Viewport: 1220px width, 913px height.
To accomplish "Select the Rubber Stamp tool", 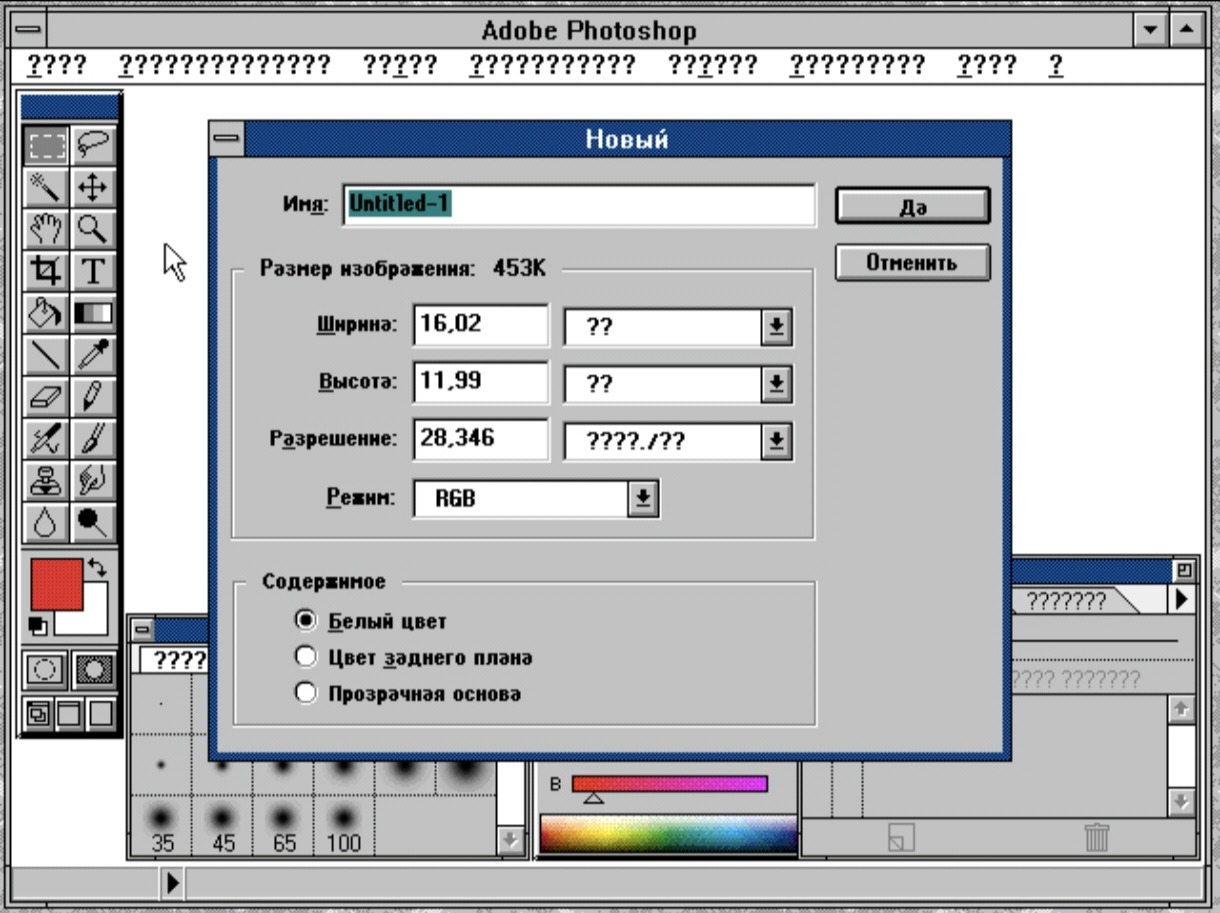I will pos(46,481).
